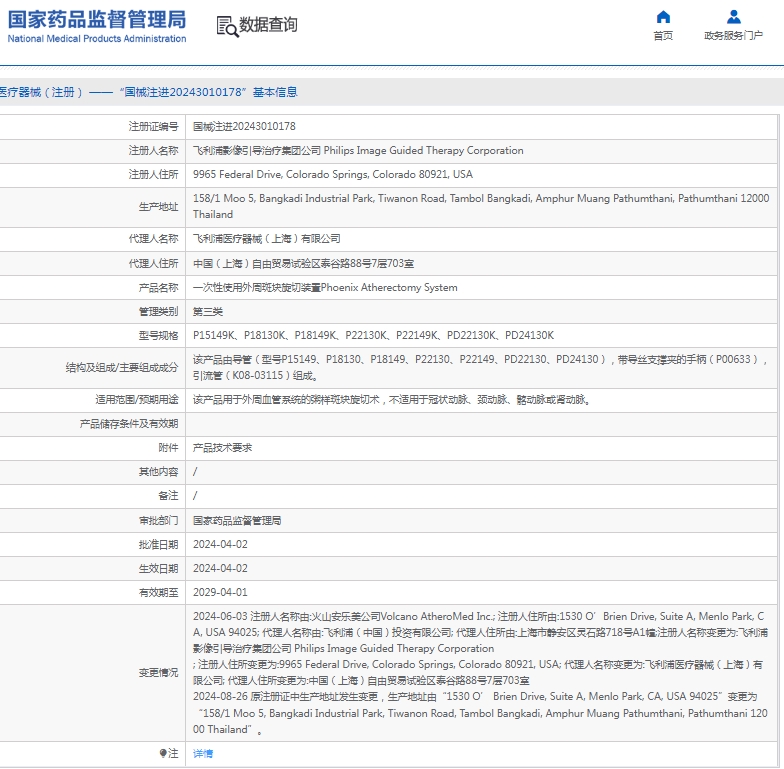
Task: Click the model list starting P15149K
Action: coord(374,336)
